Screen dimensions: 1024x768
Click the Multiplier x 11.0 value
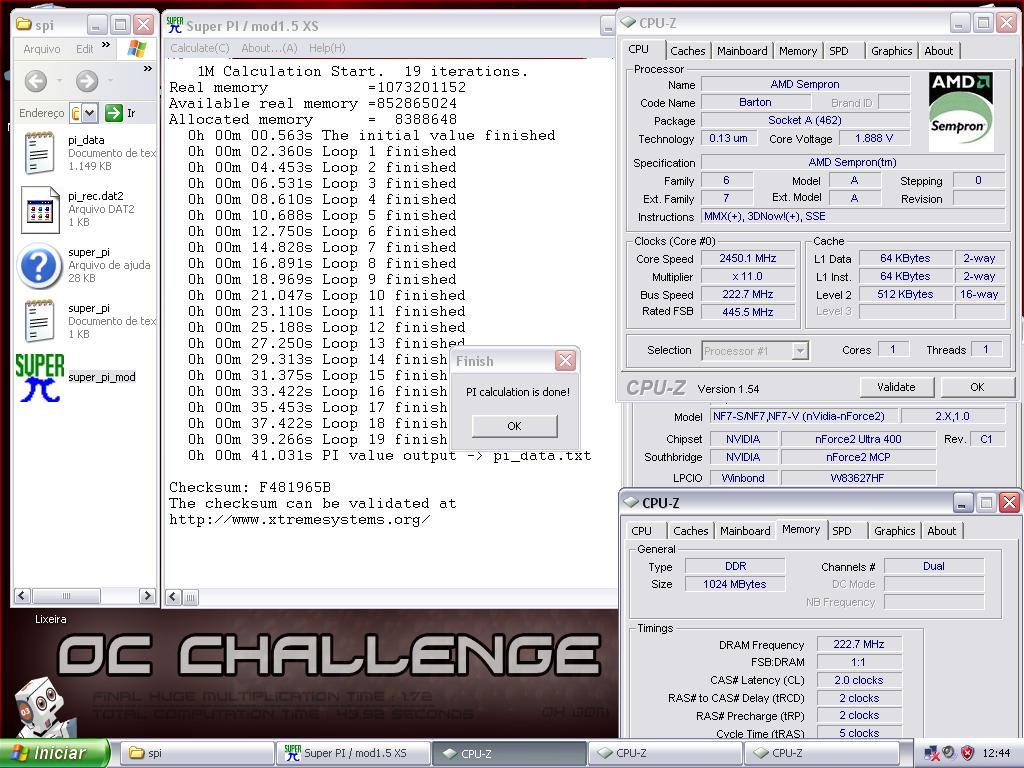pos(748,277)
